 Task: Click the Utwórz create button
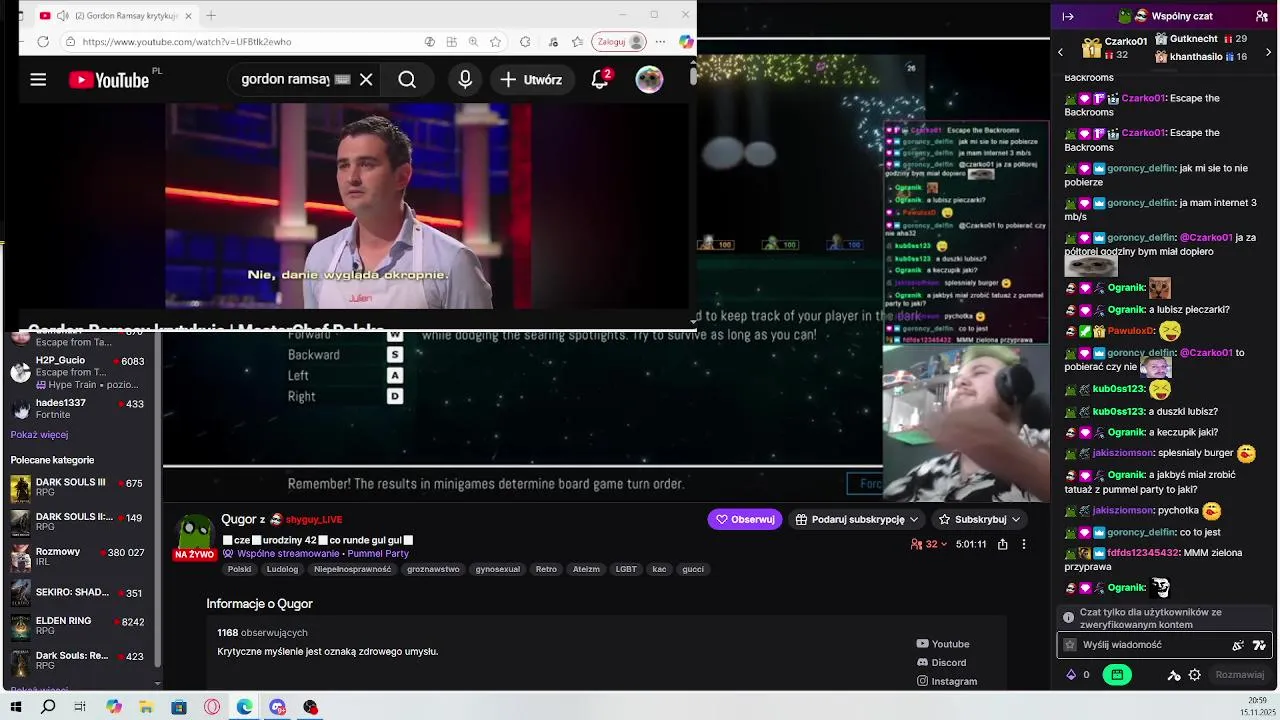coord(532,80)
